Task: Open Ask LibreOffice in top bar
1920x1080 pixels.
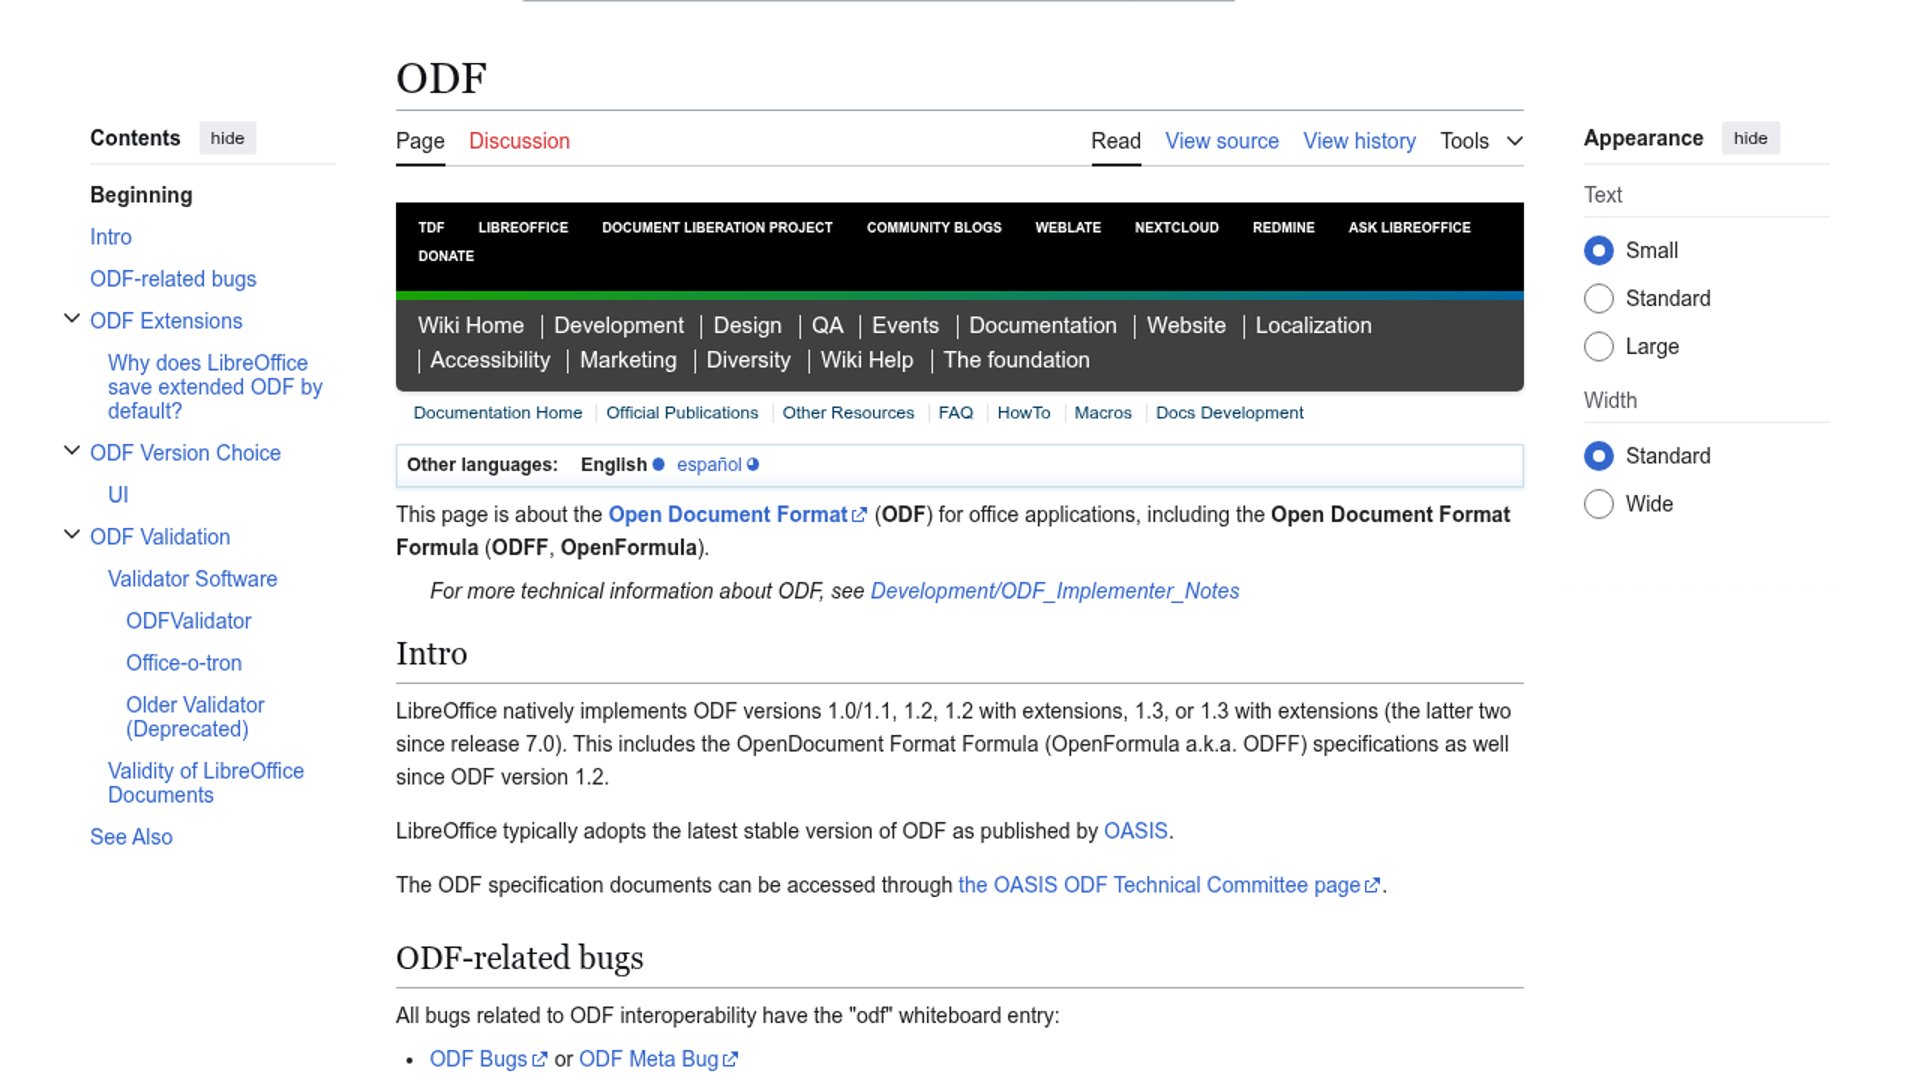Action: (1409, 228)
